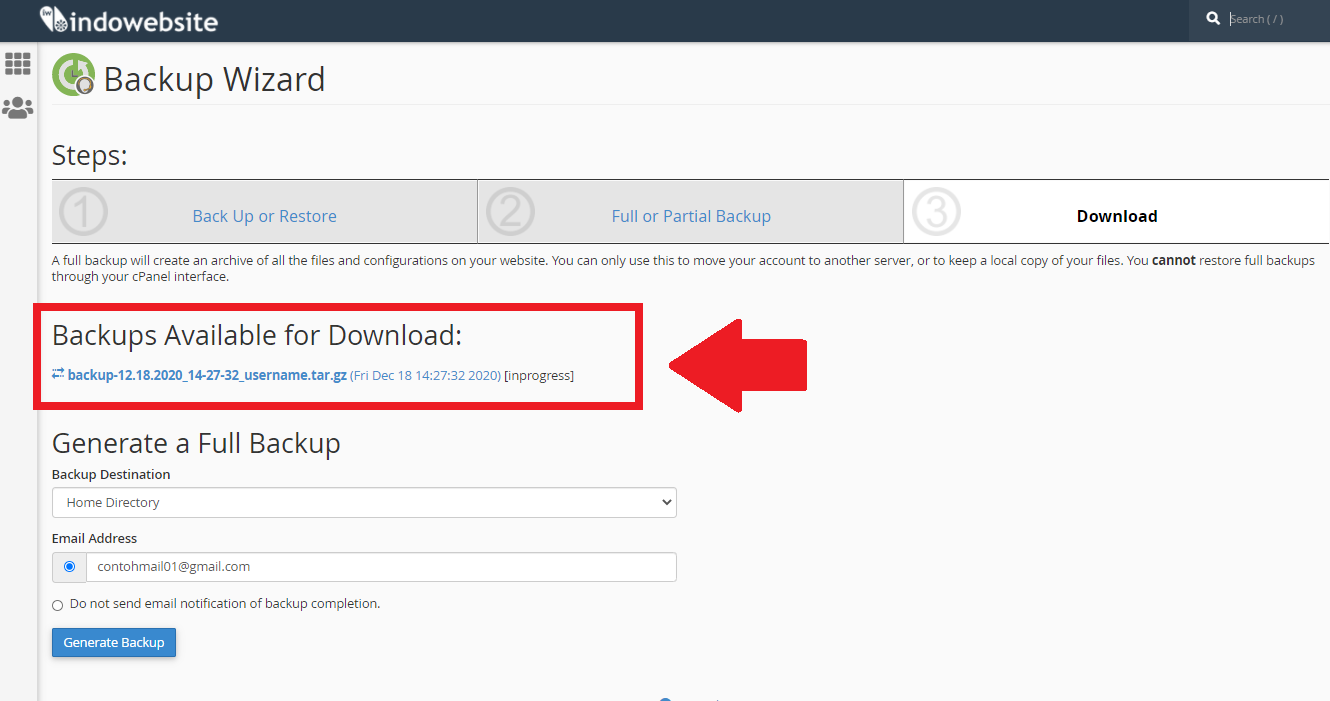Open User Manager people icon in sidebar

[x=18, y=107]
